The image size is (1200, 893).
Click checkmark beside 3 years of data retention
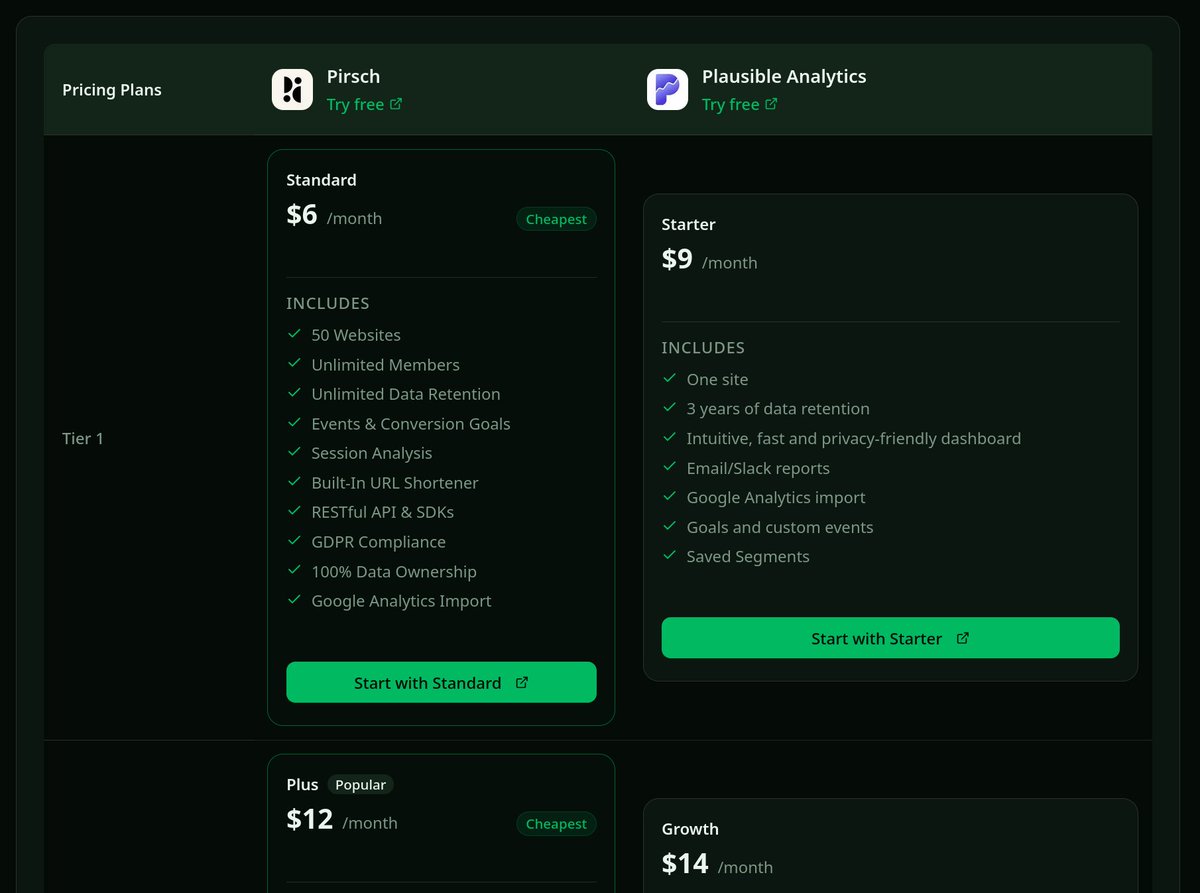click(669, 408)
